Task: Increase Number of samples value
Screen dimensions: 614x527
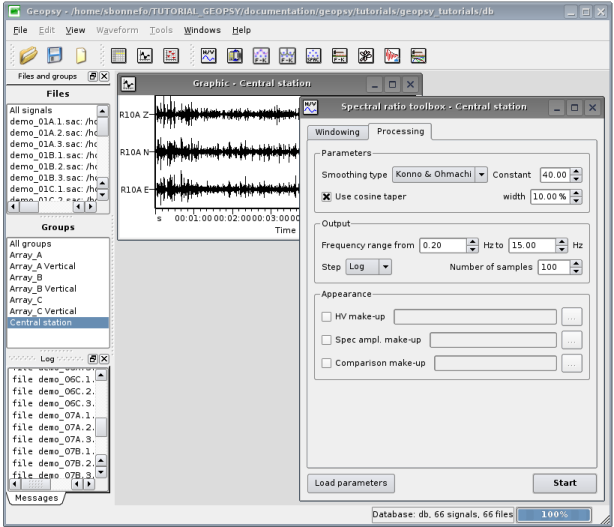Action: click(x=576, y=264)
